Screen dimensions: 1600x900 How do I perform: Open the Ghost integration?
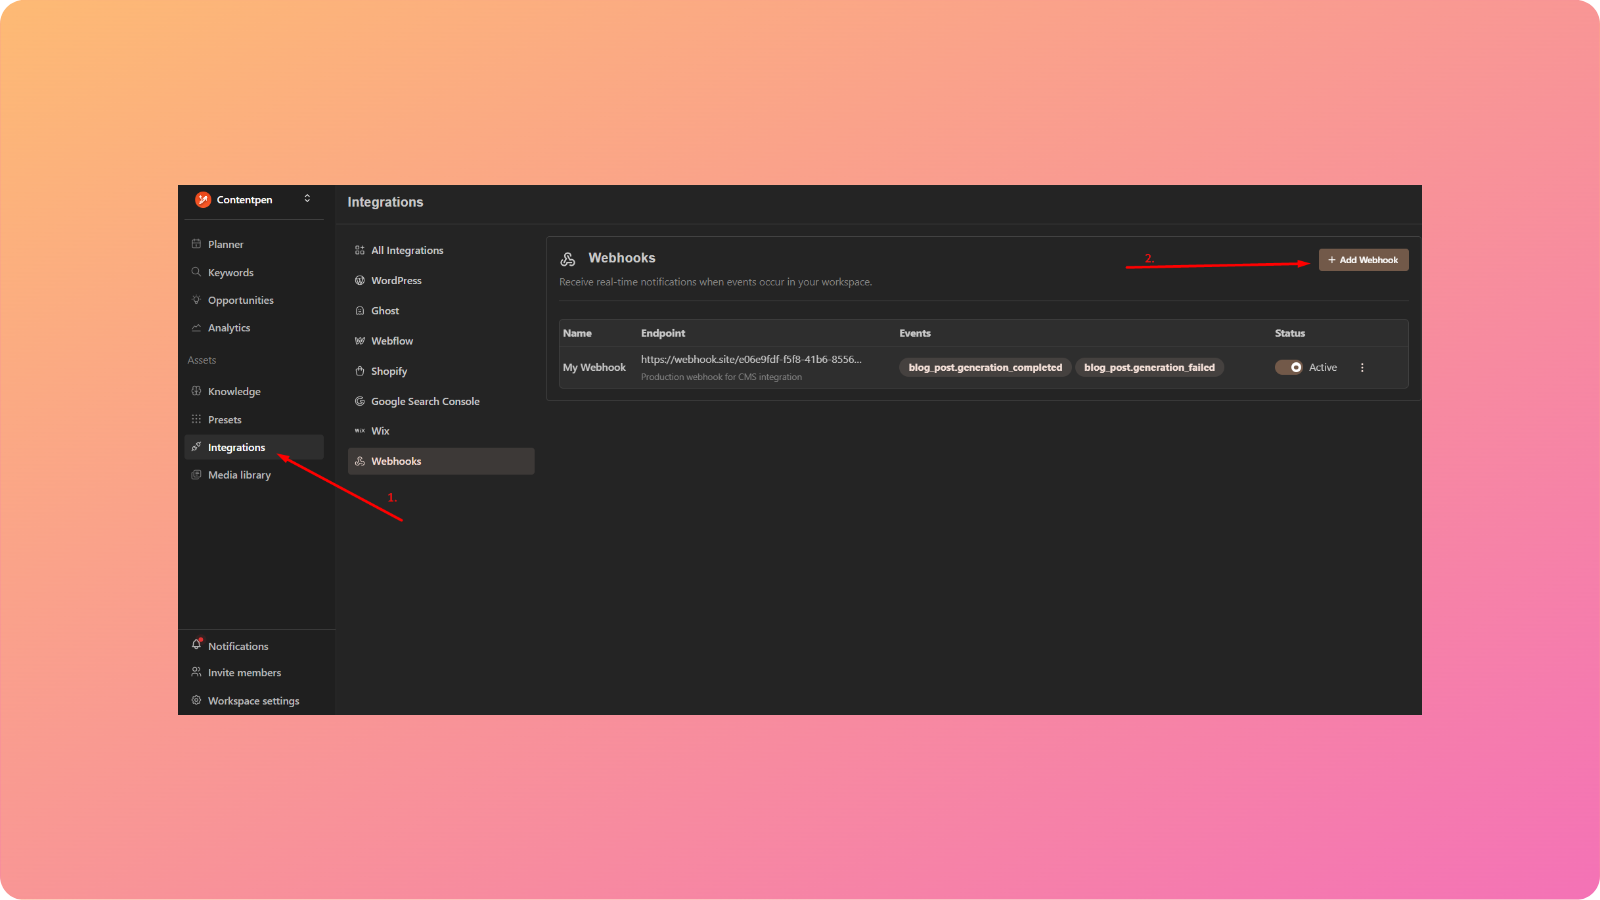(383, 310)
